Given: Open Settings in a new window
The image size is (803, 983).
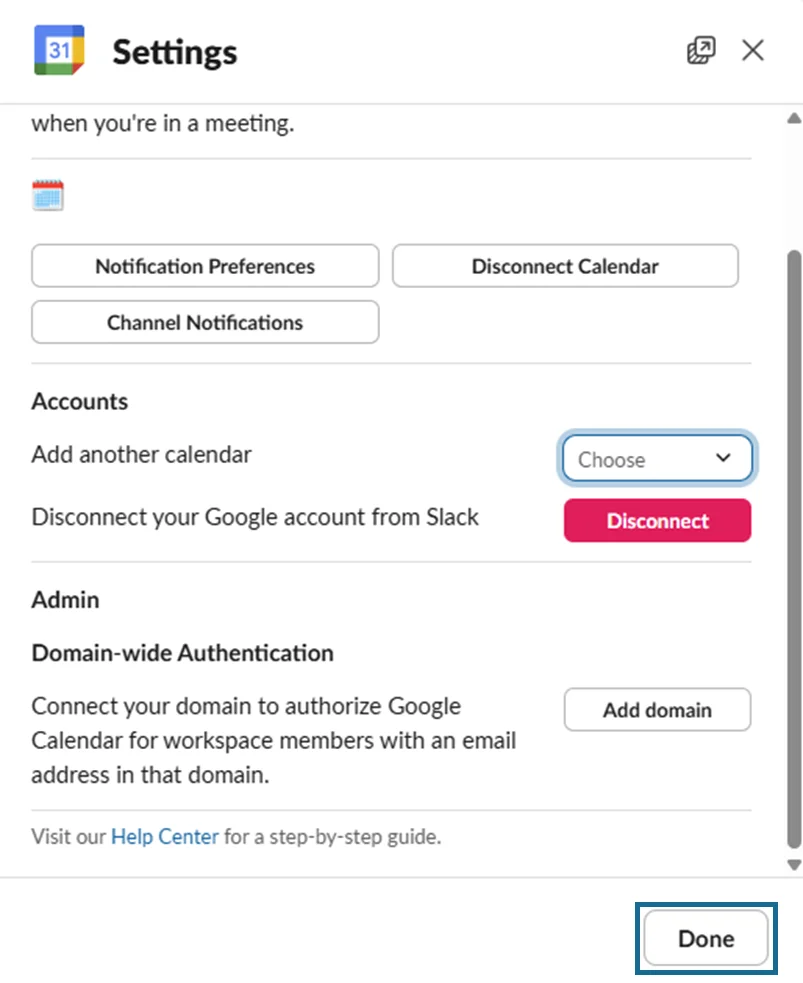Looking at the screenshot, I should (x=701, y=50).
